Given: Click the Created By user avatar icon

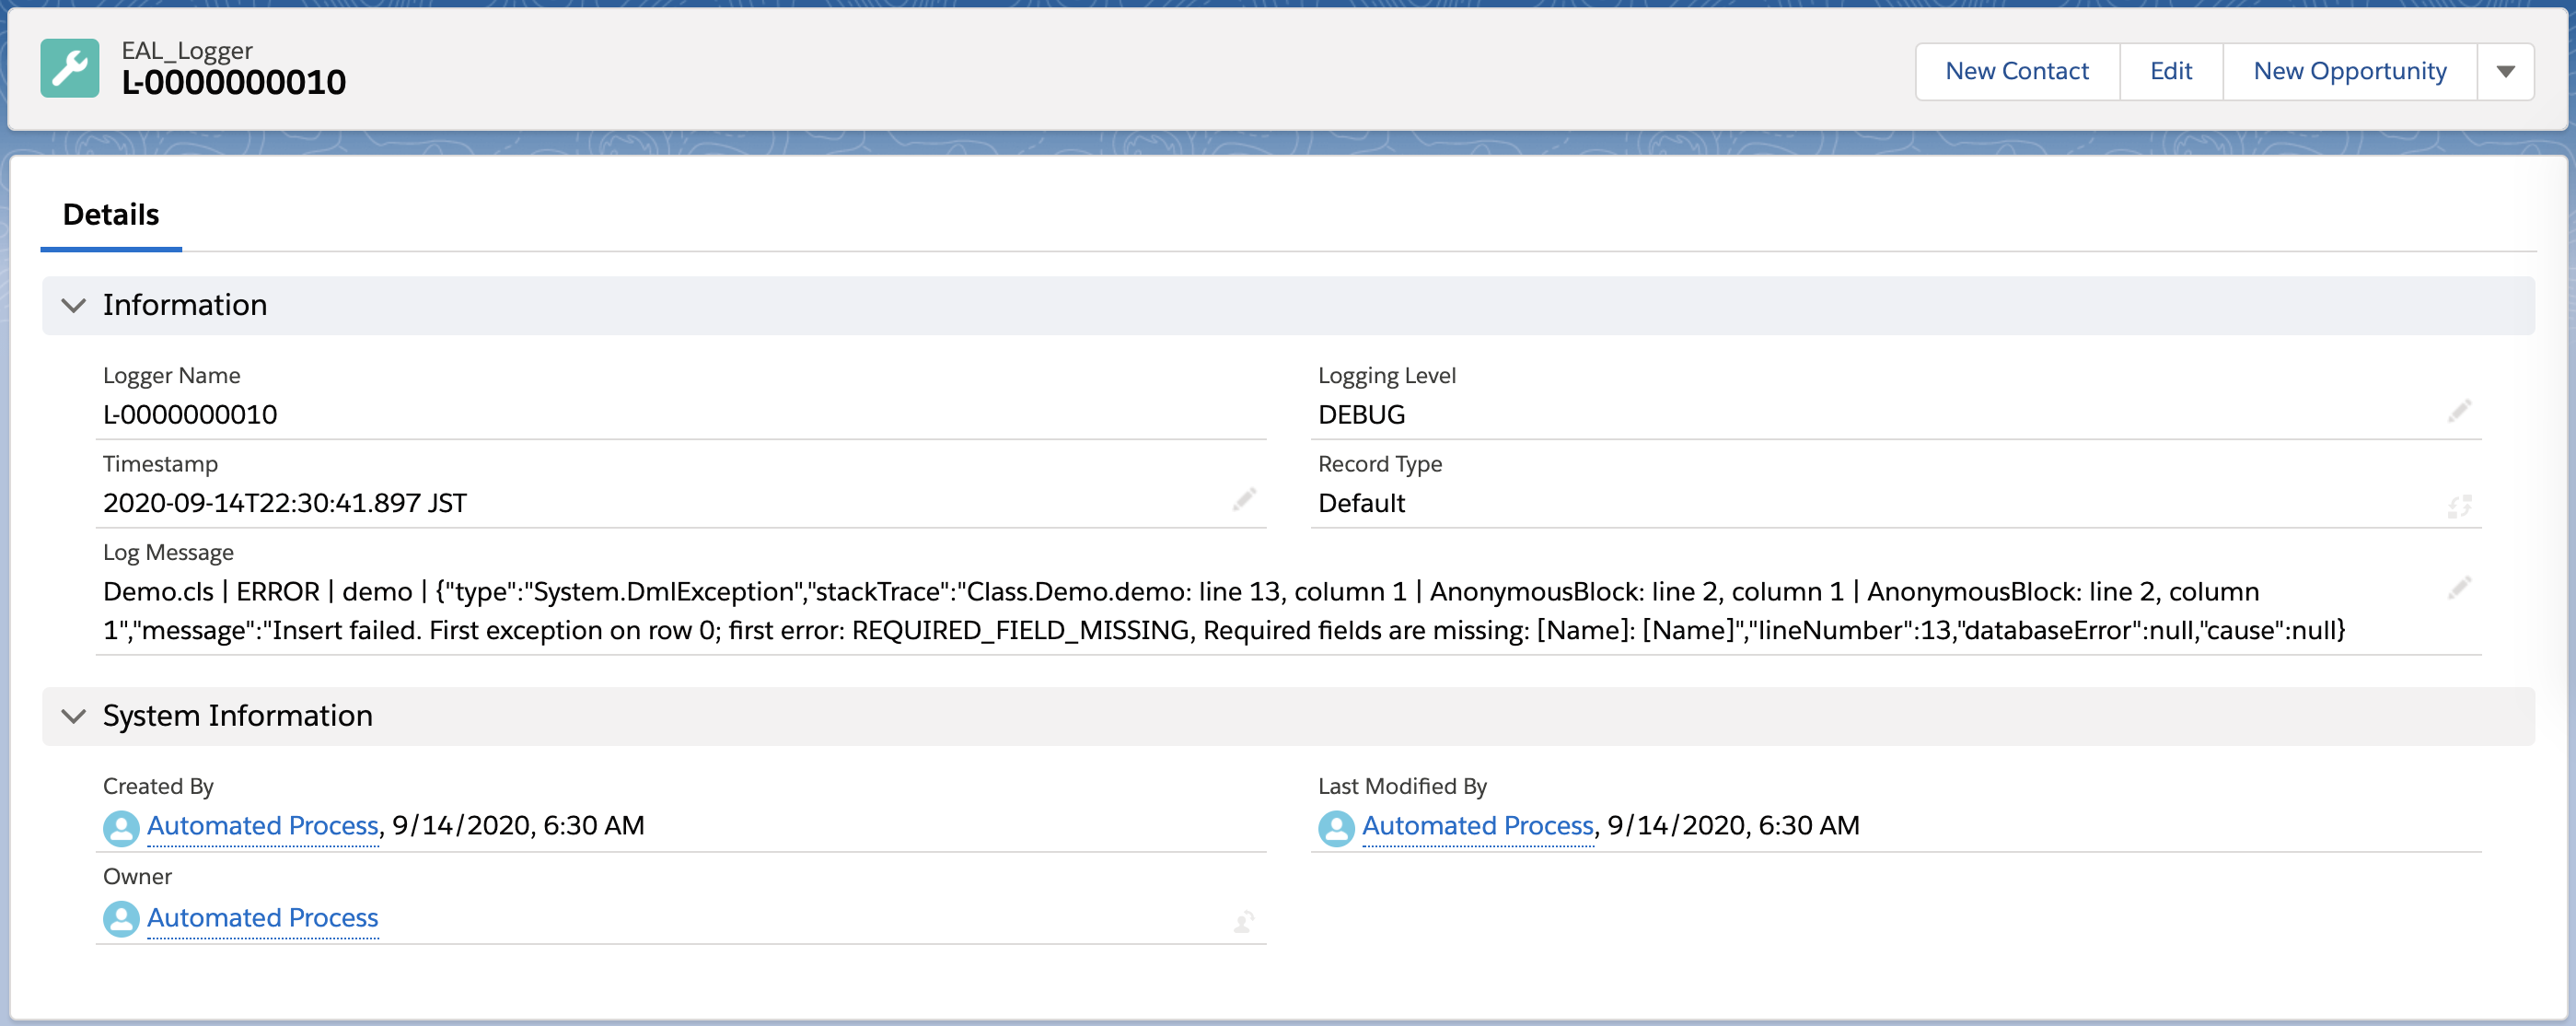Looking at the screenshot, I should coord(121,828).
